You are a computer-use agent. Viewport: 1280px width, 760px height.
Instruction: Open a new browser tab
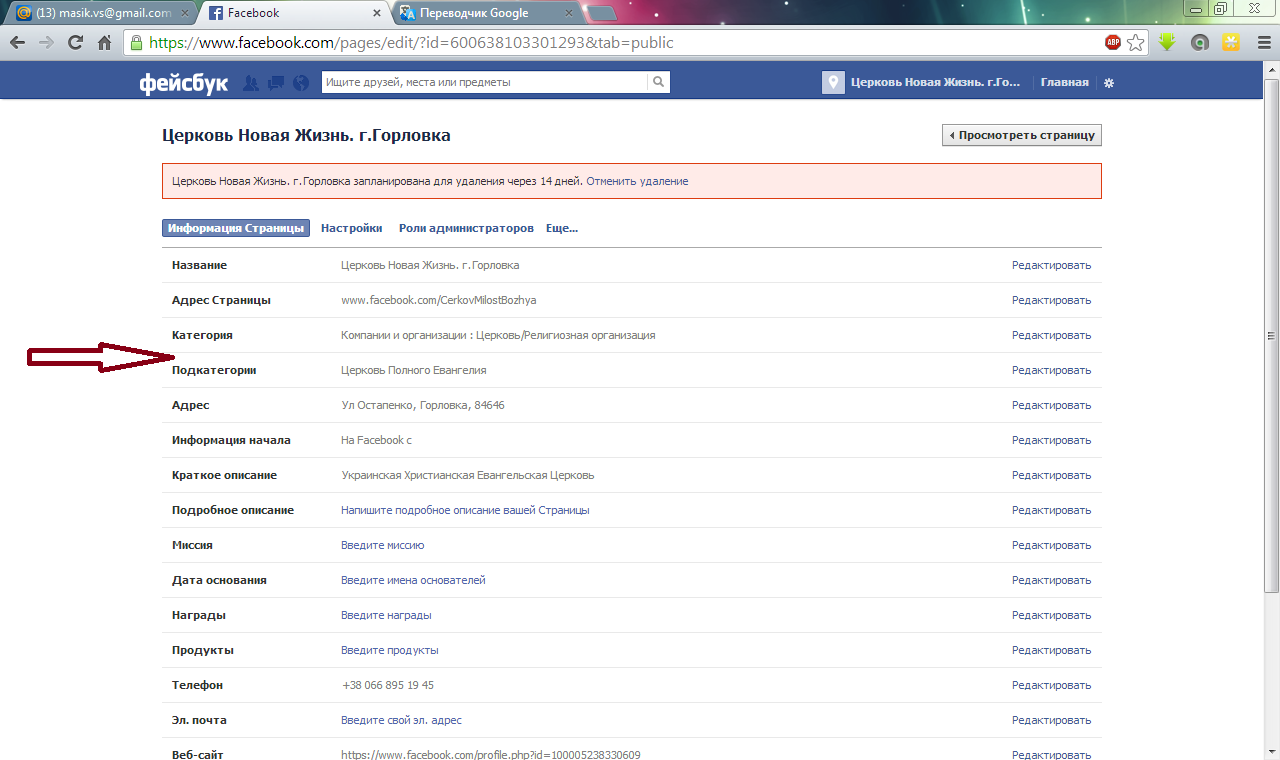[600, 14]
